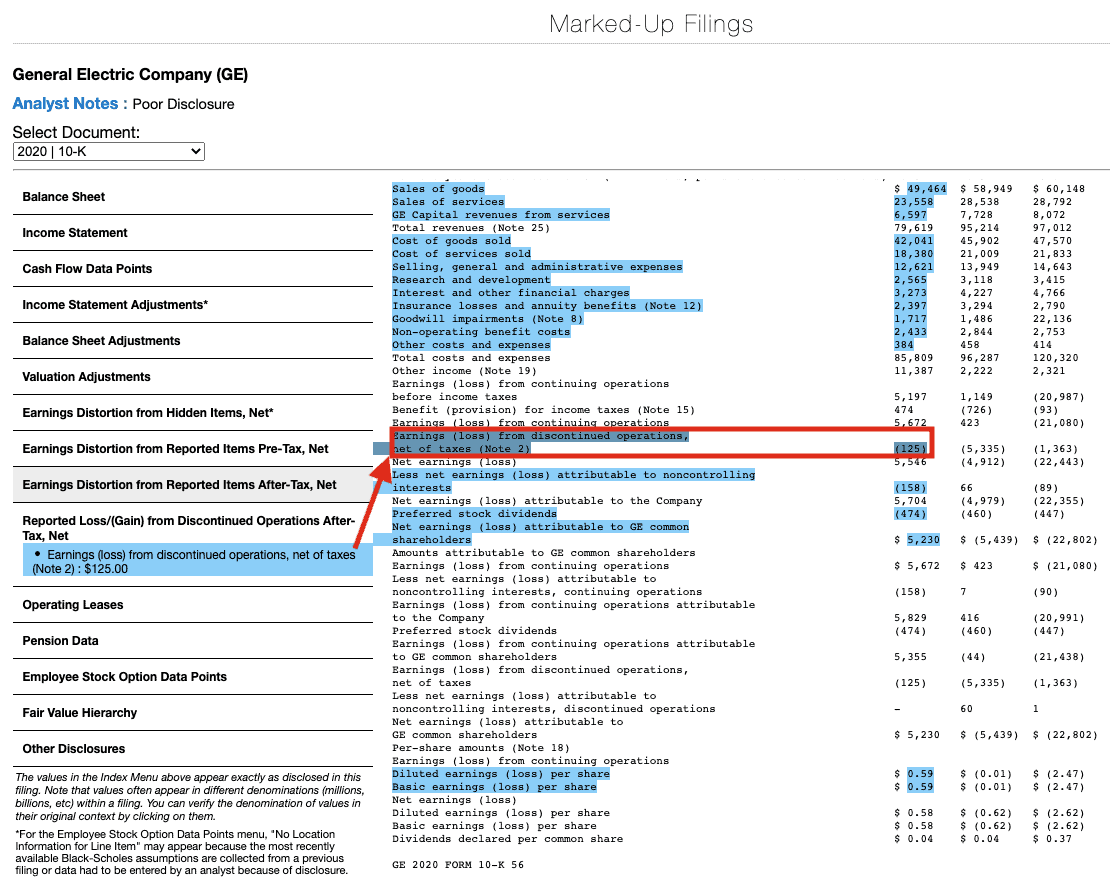
Task: Click highlighted value 18,380
Action: click(x=914, y=253)
